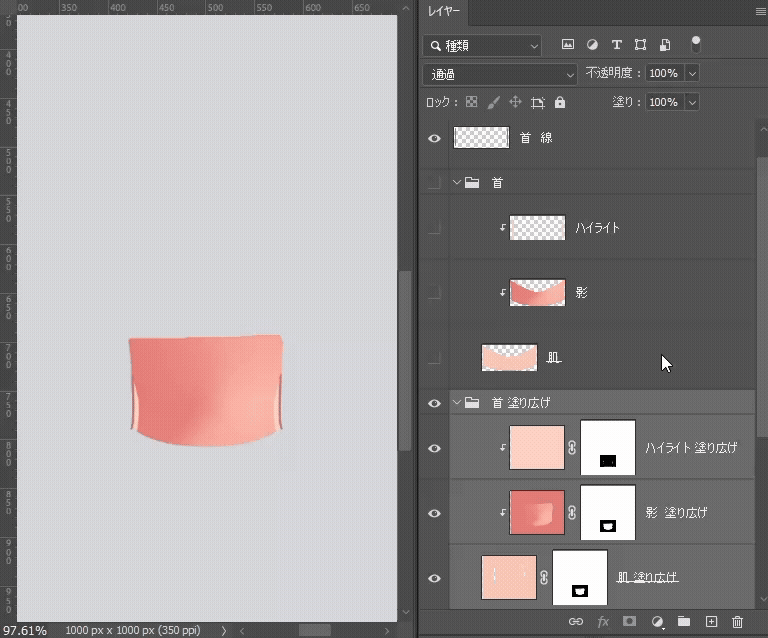The image size is (768, 638).
Task: Create a new layer group
Action: [x=684, y=621]
